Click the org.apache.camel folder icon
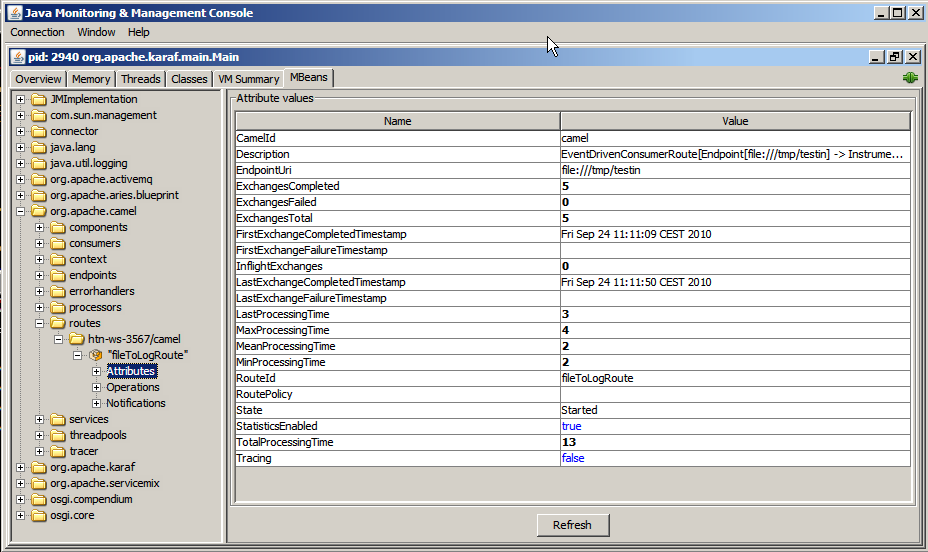Screen dimensions: 928x552 pyautogui.click(x=39, y=211)
